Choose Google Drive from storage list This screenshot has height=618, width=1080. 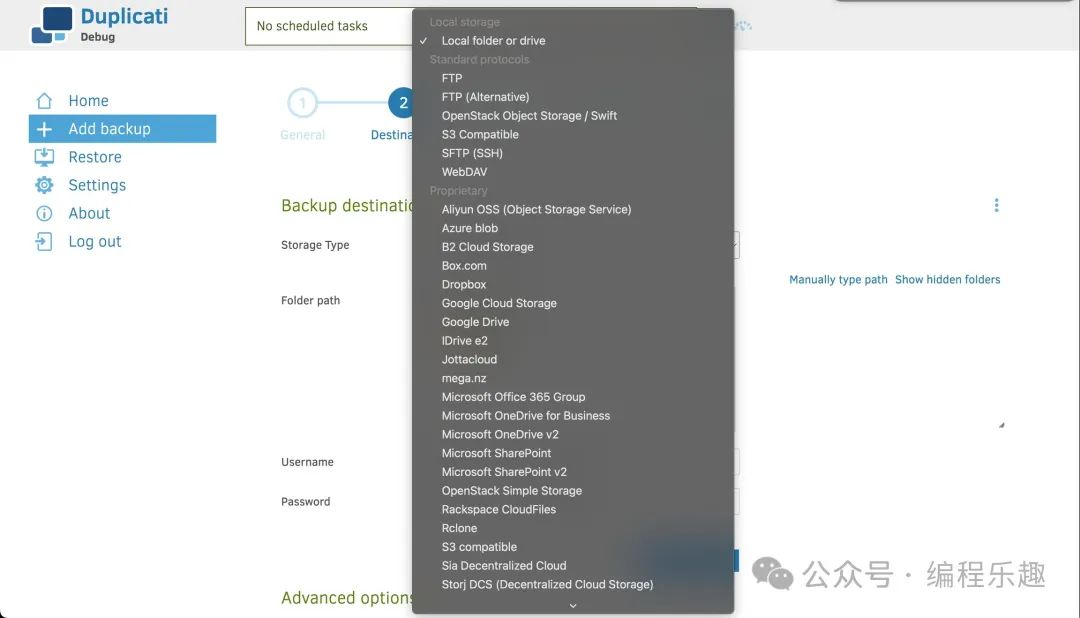(x=475, y=322)
